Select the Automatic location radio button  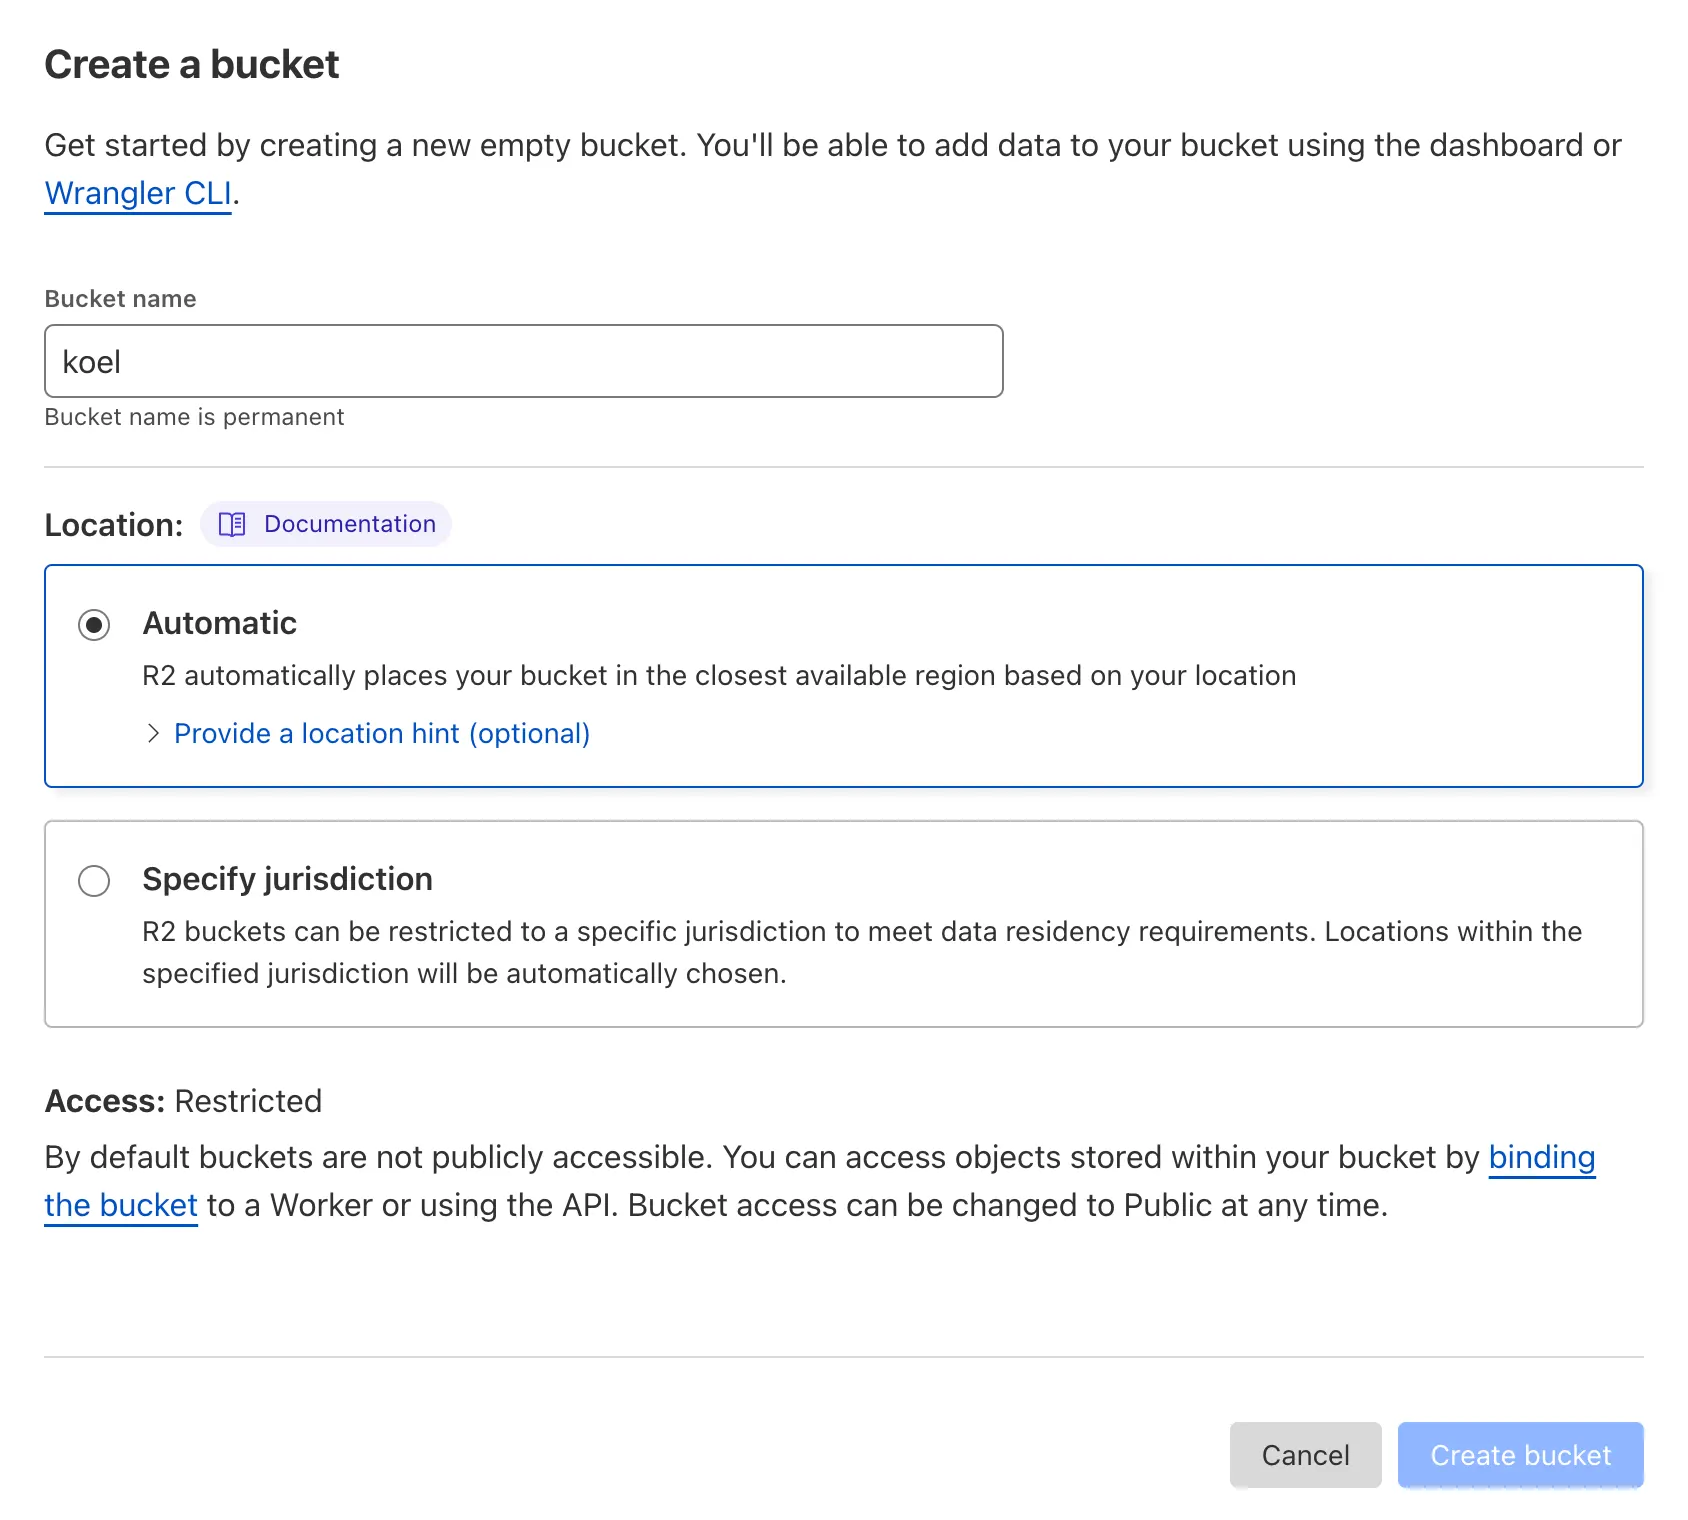click(94, 625)
